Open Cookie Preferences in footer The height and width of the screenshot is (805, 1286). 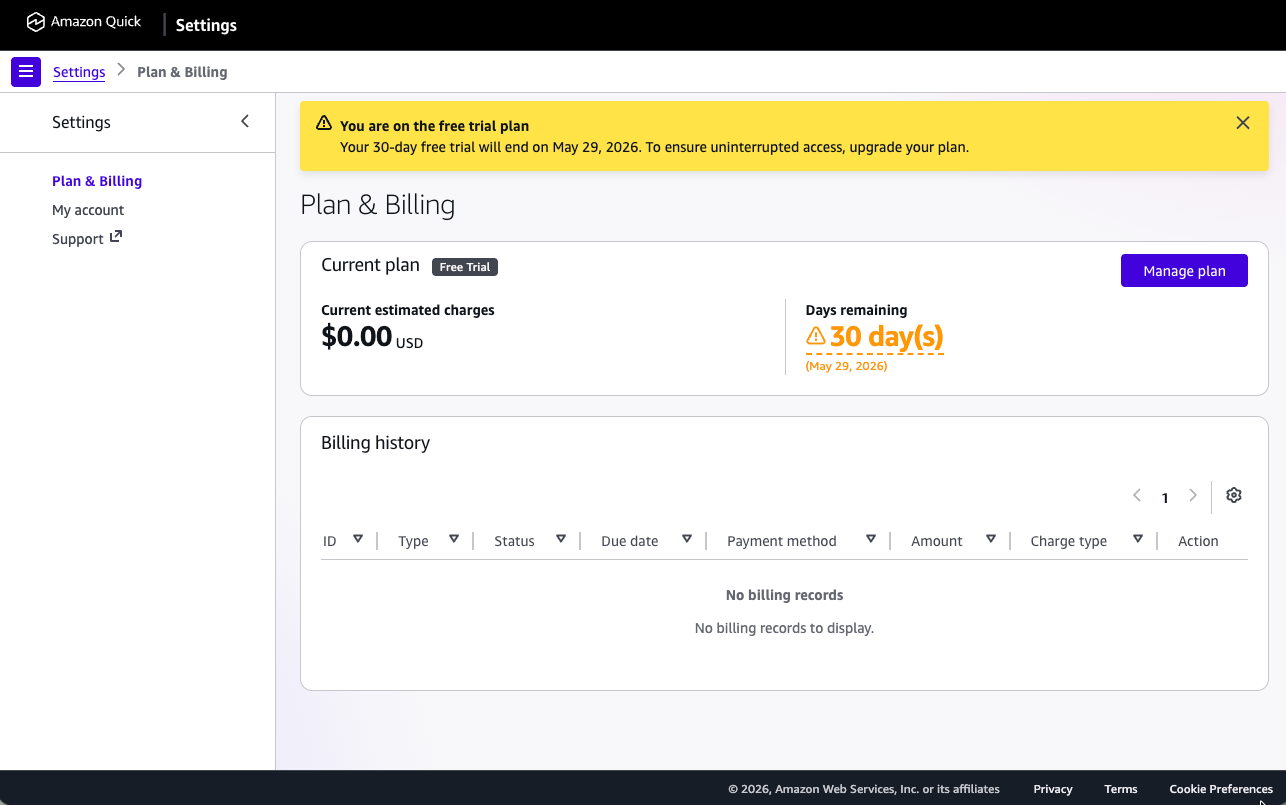click(x=1220, y=789)
